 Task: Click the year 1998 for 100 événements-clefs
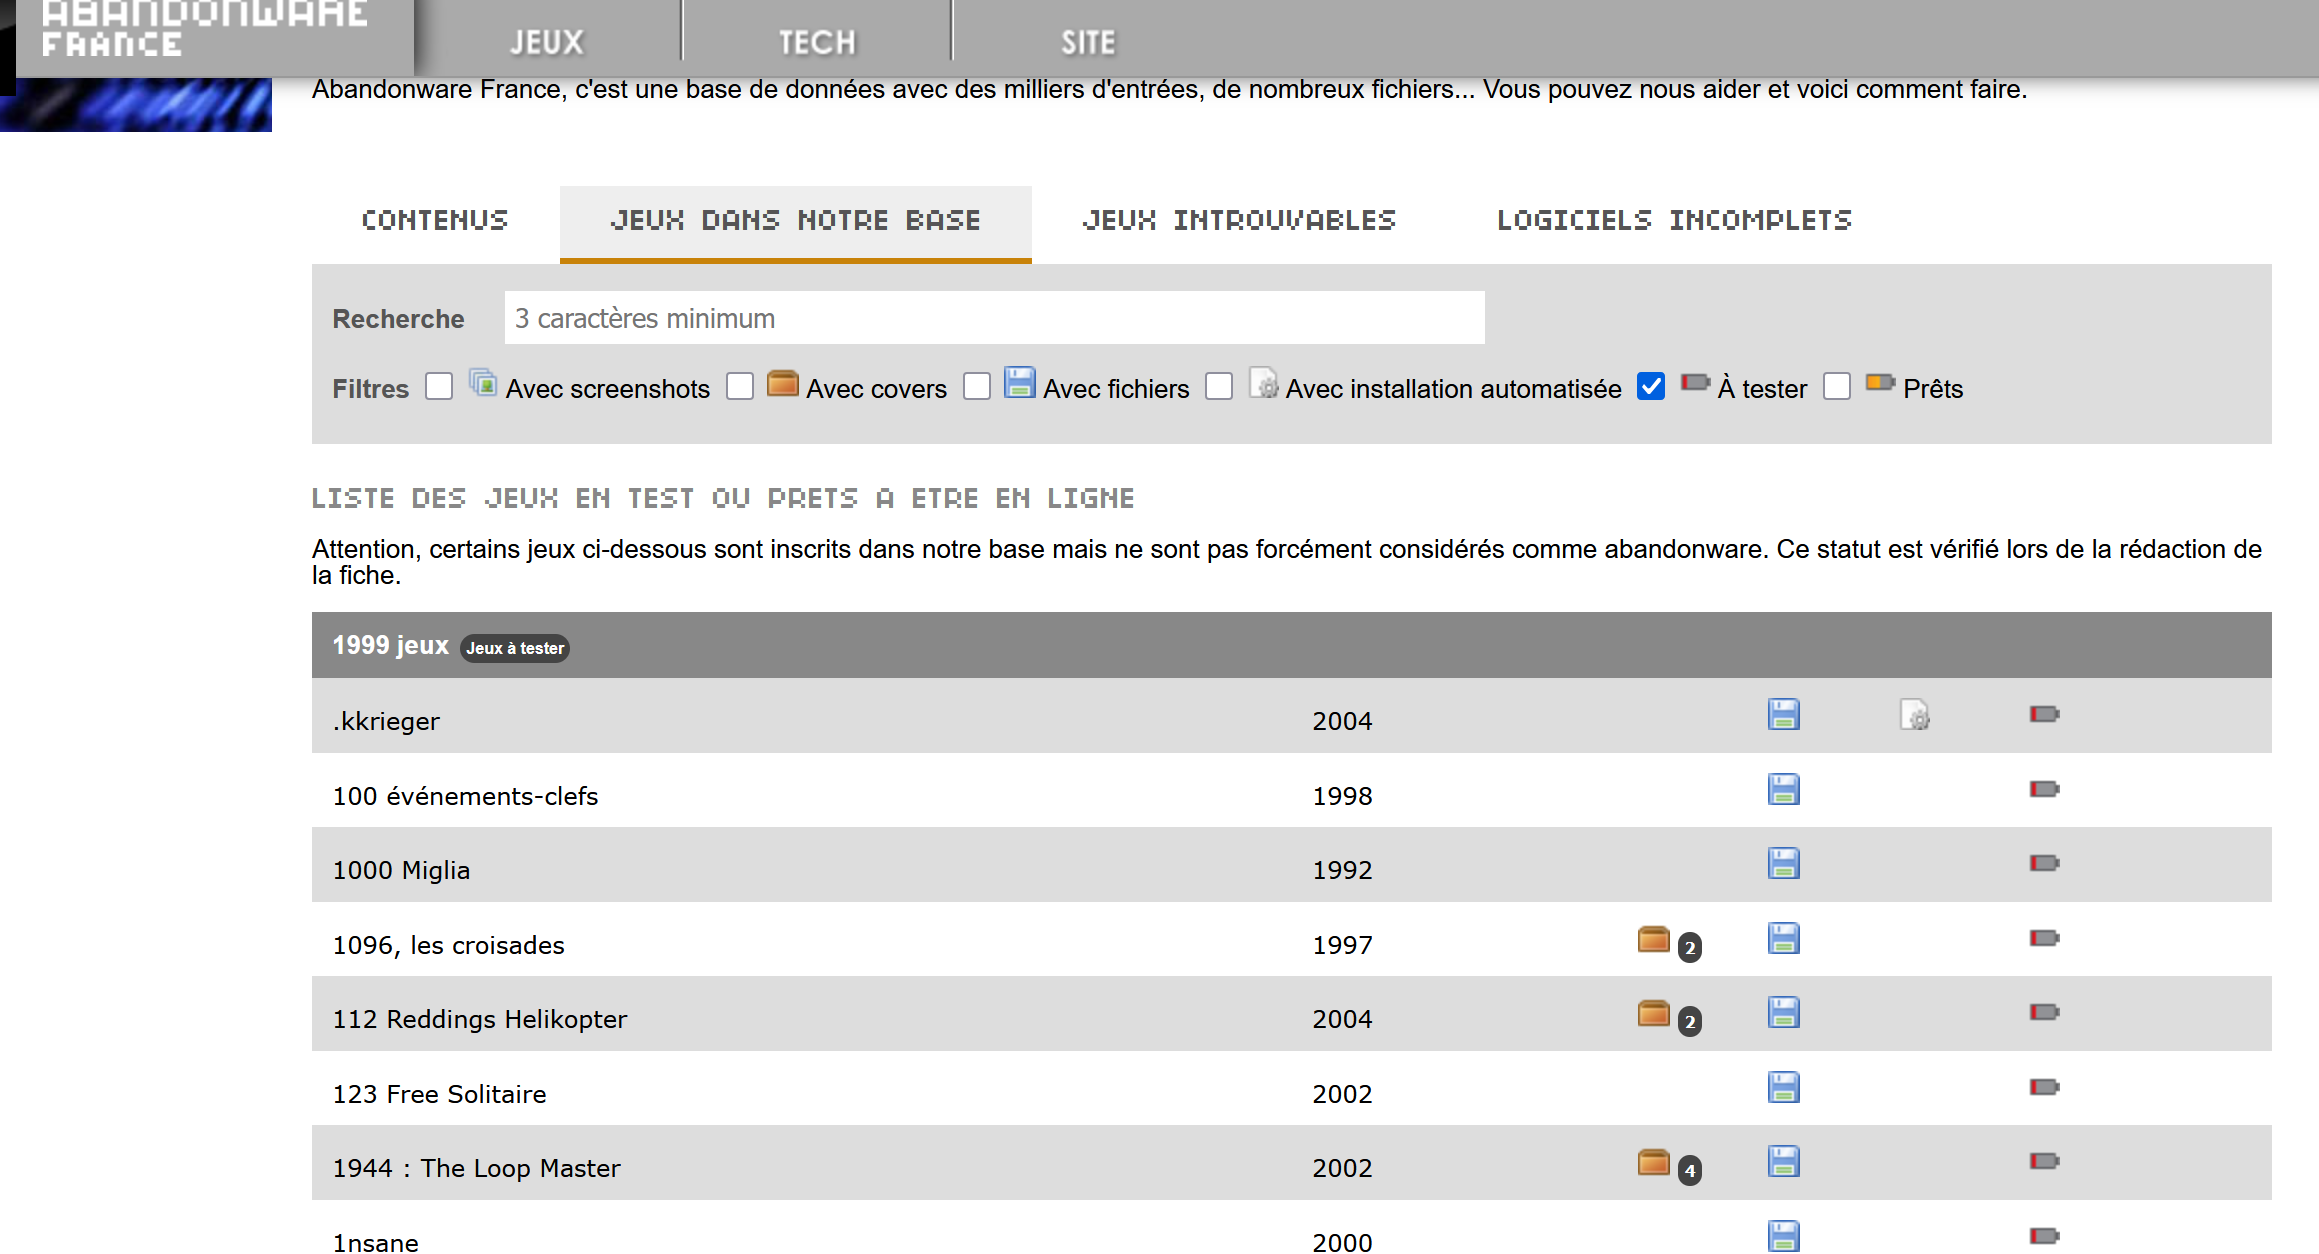[1342, 796]
